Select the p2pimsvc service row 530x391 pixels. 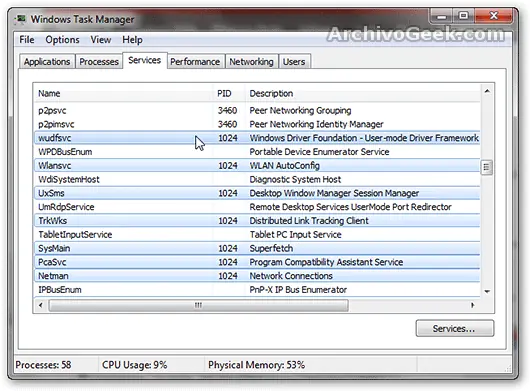tap(257, 124)
